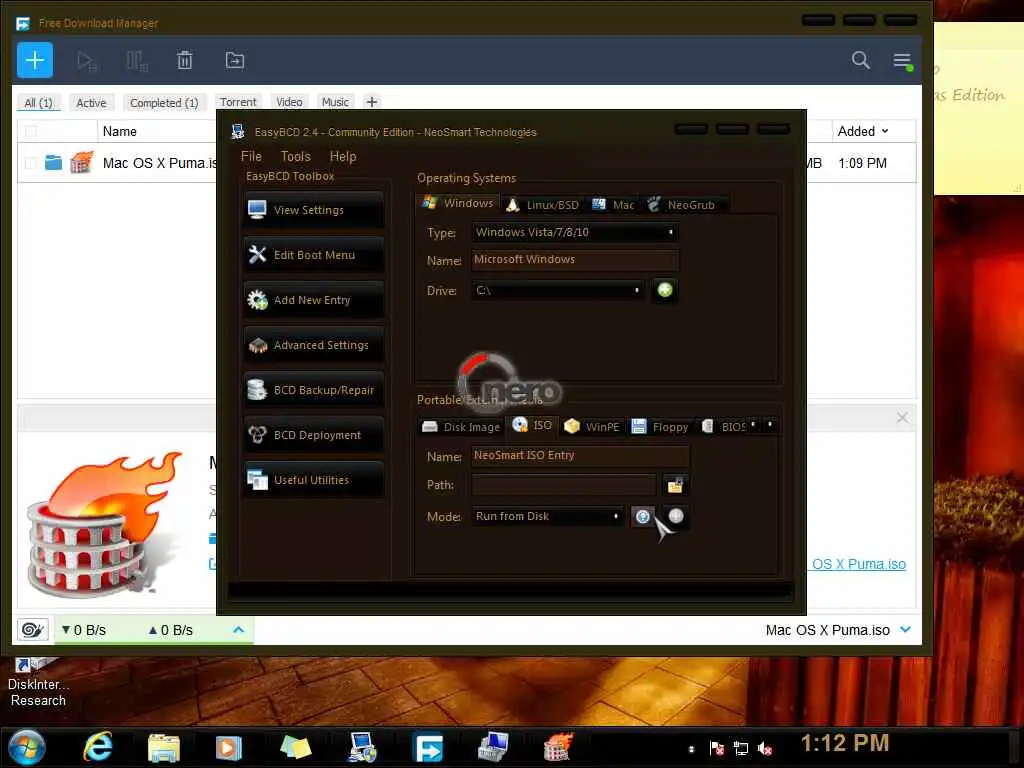Click the round add entry button beside Mode
The width and height of the screenshot is (1024, 768).
coord(676,516)
